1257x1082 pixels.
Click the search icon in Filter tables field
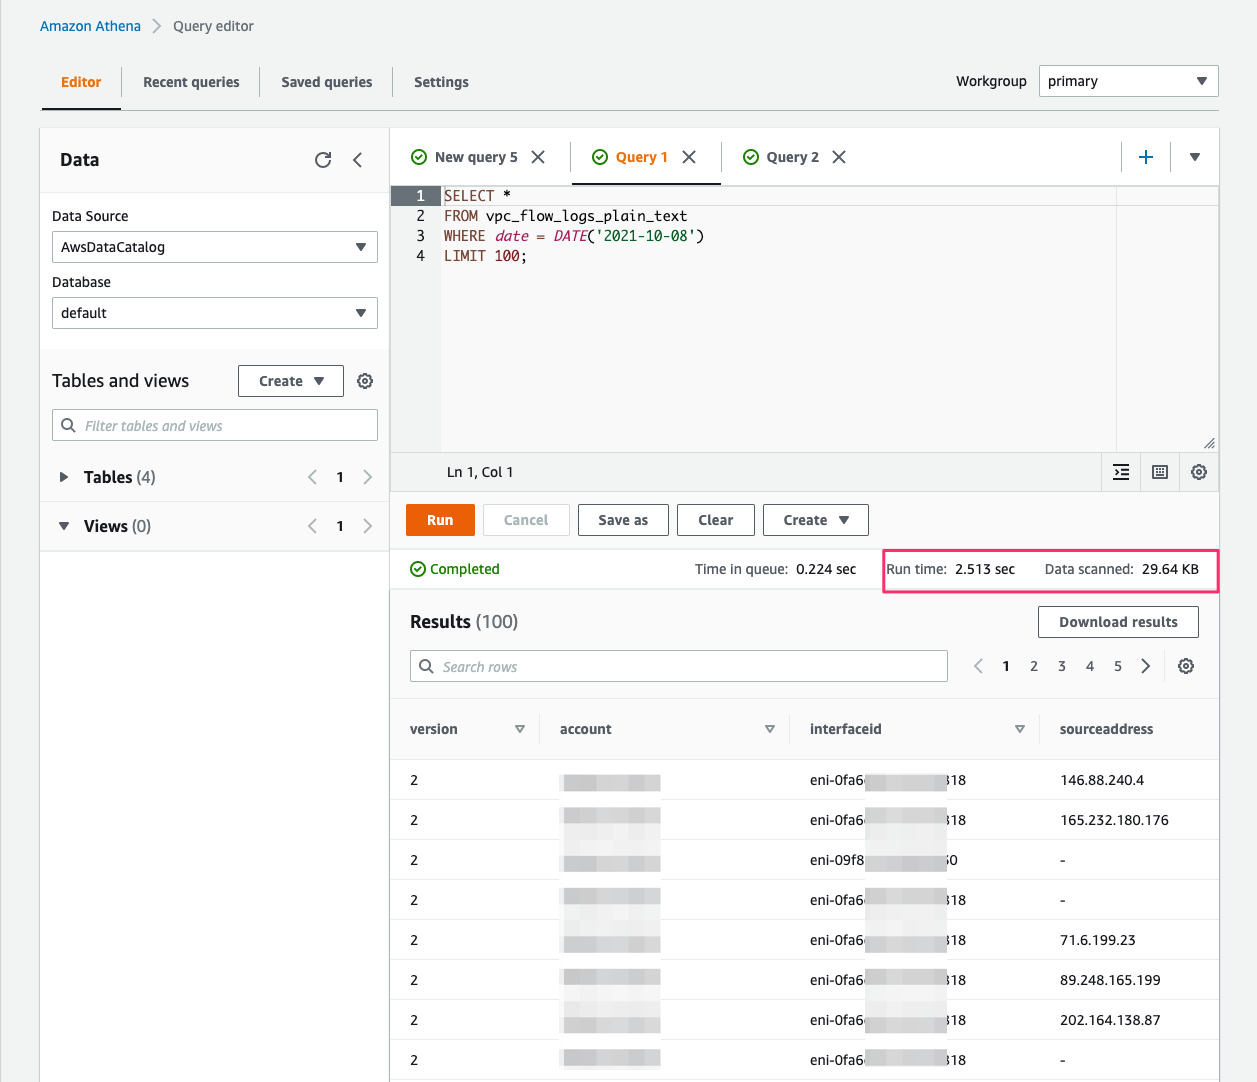point(68,425)
